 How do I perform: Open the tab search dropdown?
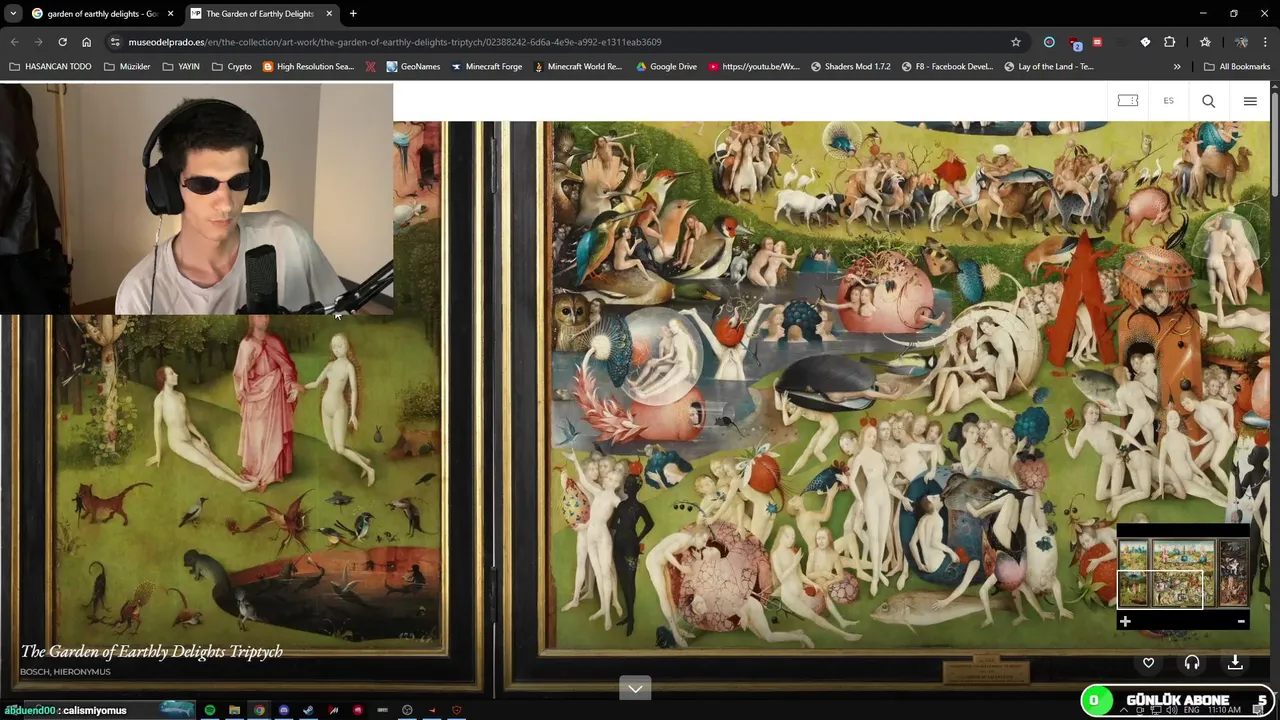(x=13, y=14)
